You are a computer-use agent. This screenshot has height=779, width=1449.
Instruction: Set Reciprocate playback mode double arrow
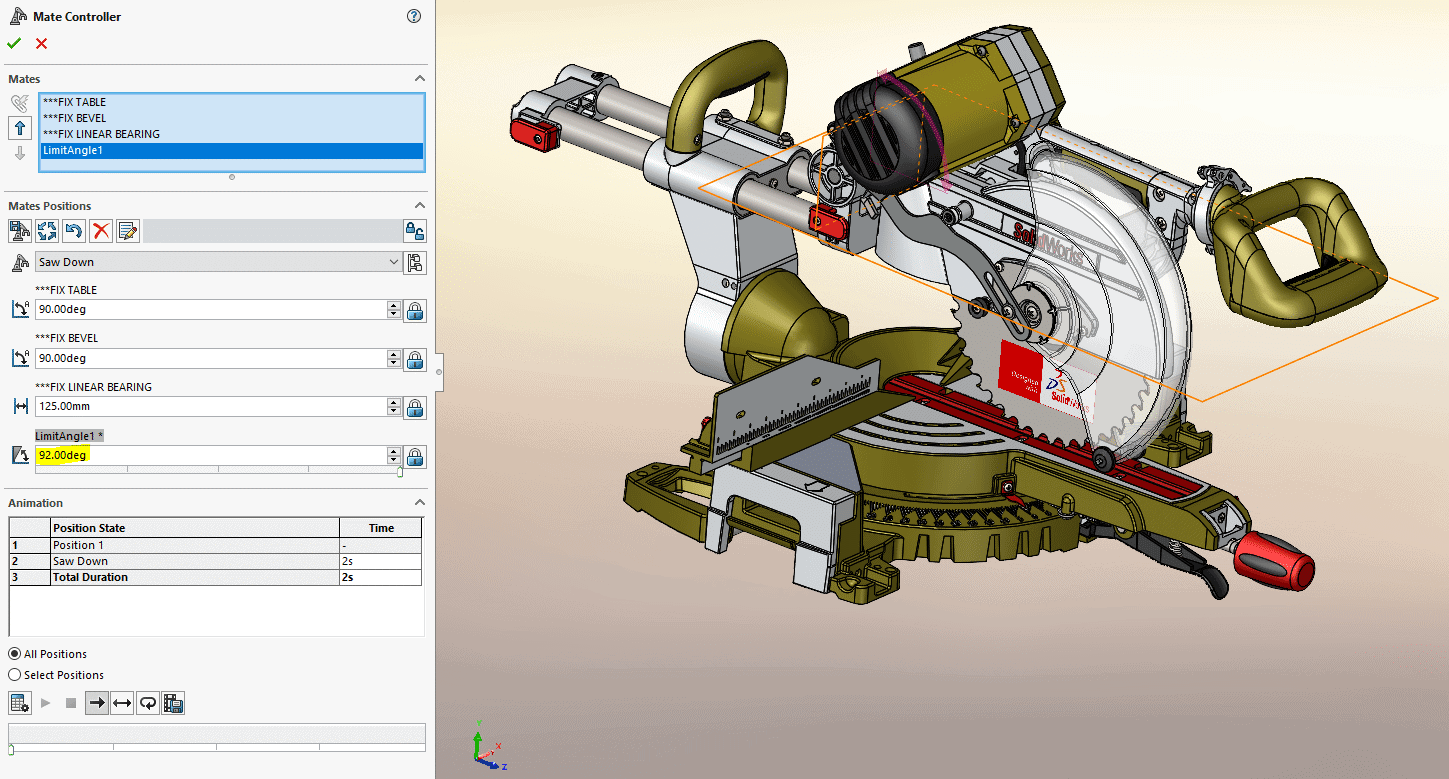122,703
